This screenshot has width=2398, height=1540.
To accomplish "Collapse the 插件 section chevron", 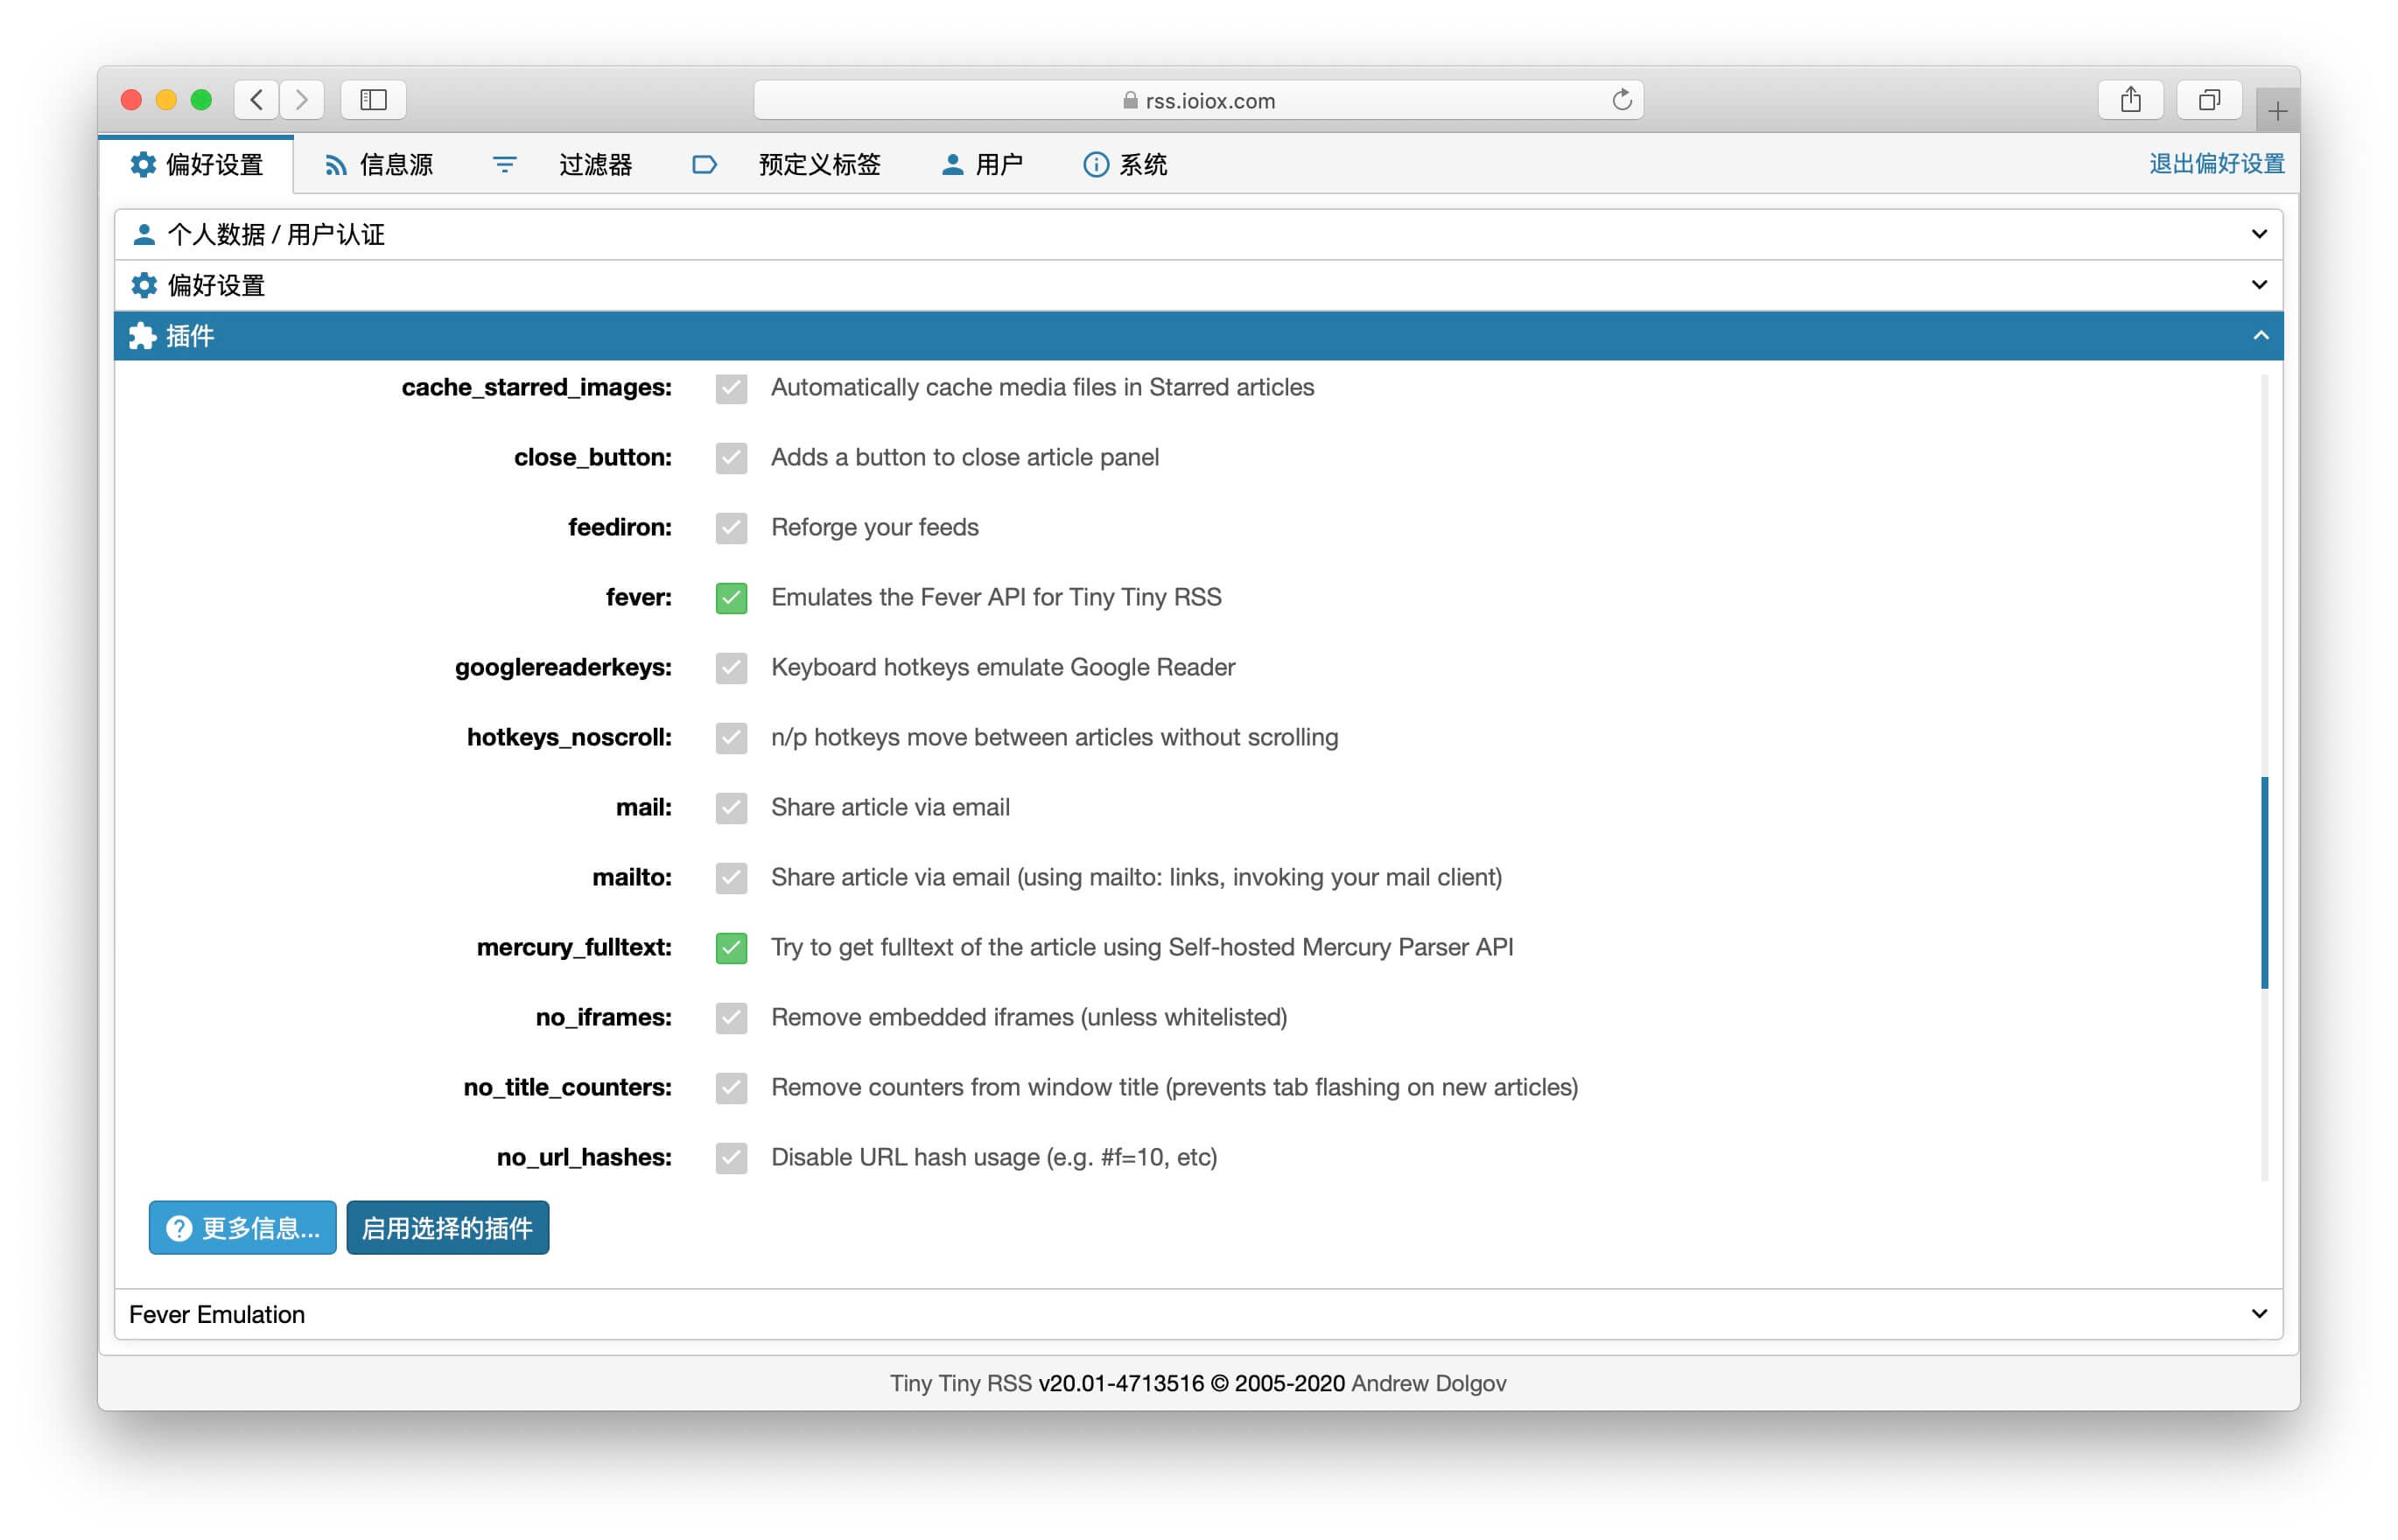I will [2260, 336].
